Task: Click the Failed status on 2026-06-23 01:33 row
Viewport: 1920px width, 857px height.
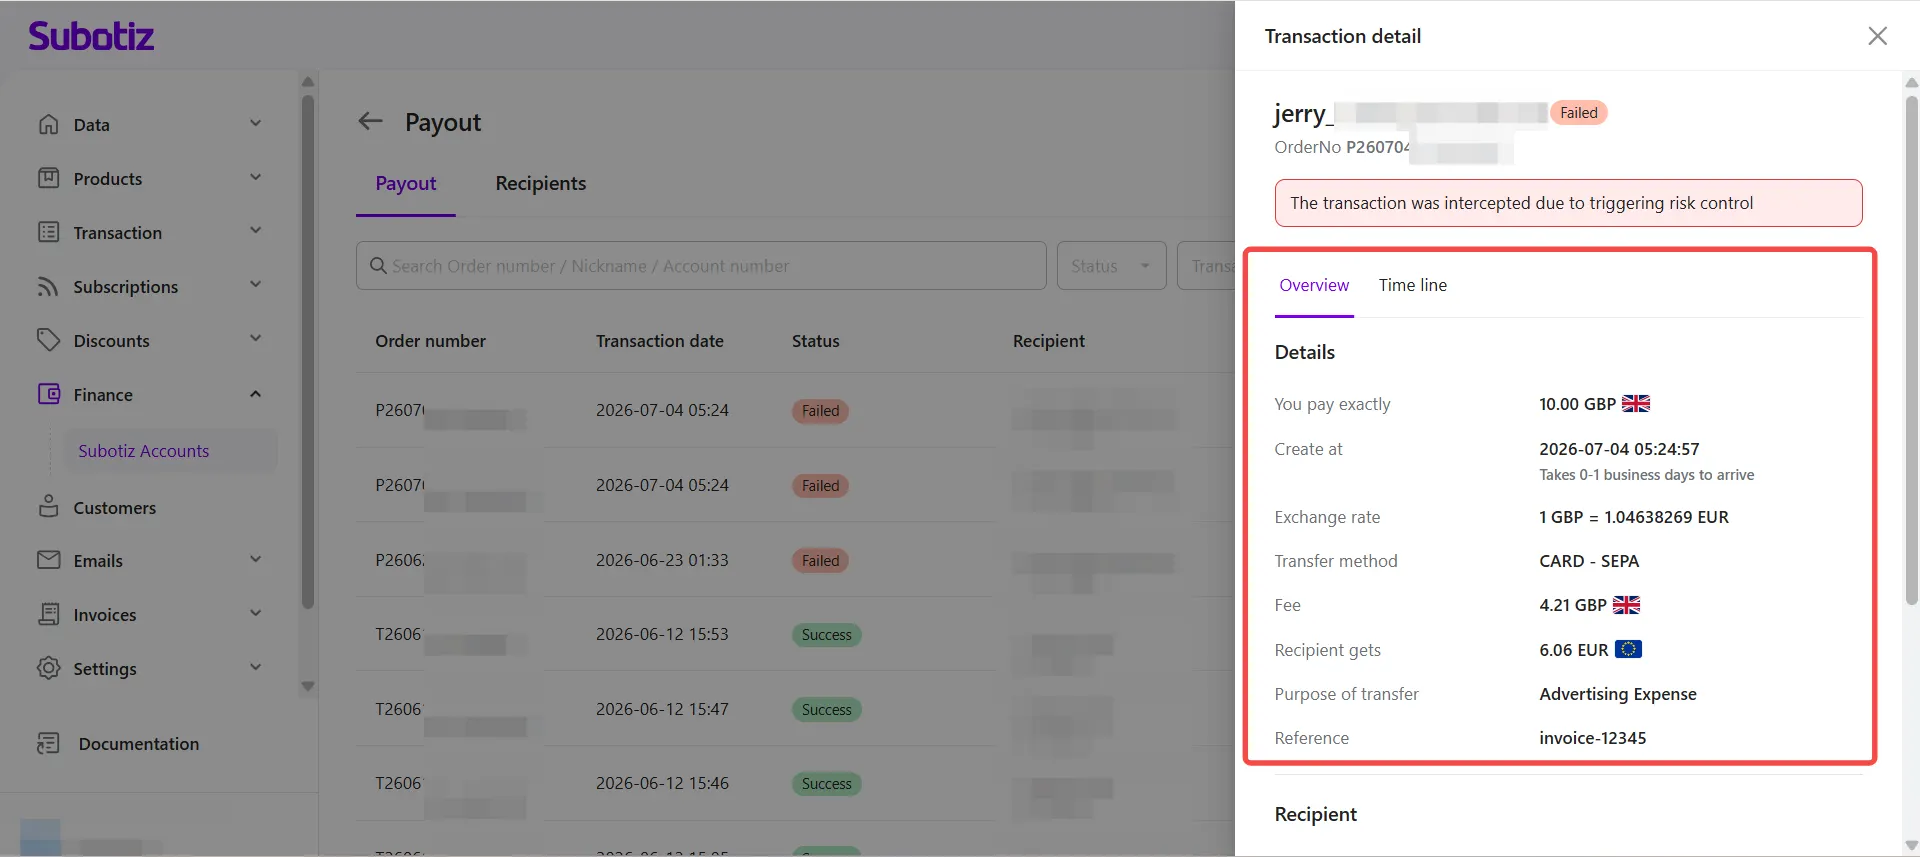Action: click(820, 561)
